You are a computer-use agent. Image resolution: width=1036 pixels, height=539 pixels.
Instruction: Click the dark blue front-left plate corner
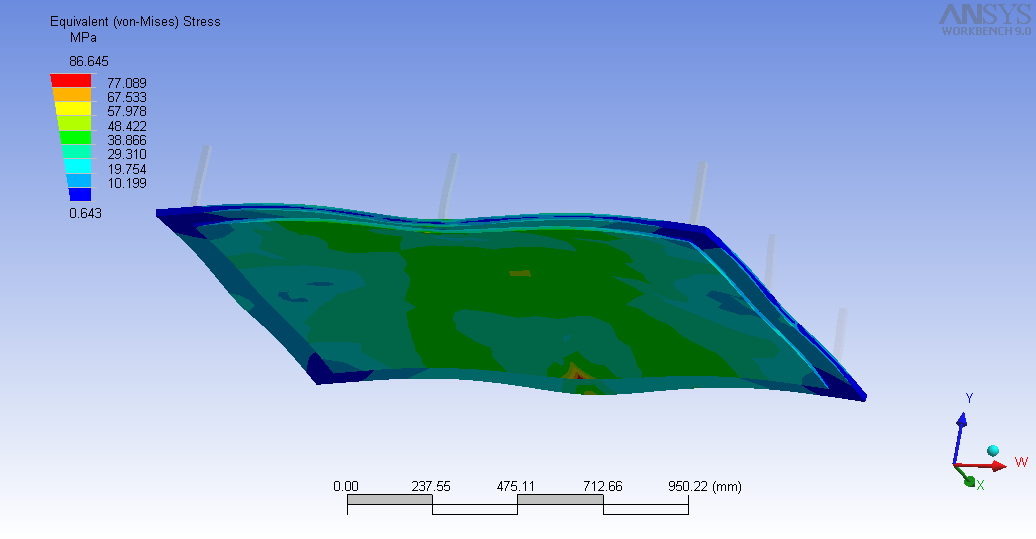[x=322, y=371]
